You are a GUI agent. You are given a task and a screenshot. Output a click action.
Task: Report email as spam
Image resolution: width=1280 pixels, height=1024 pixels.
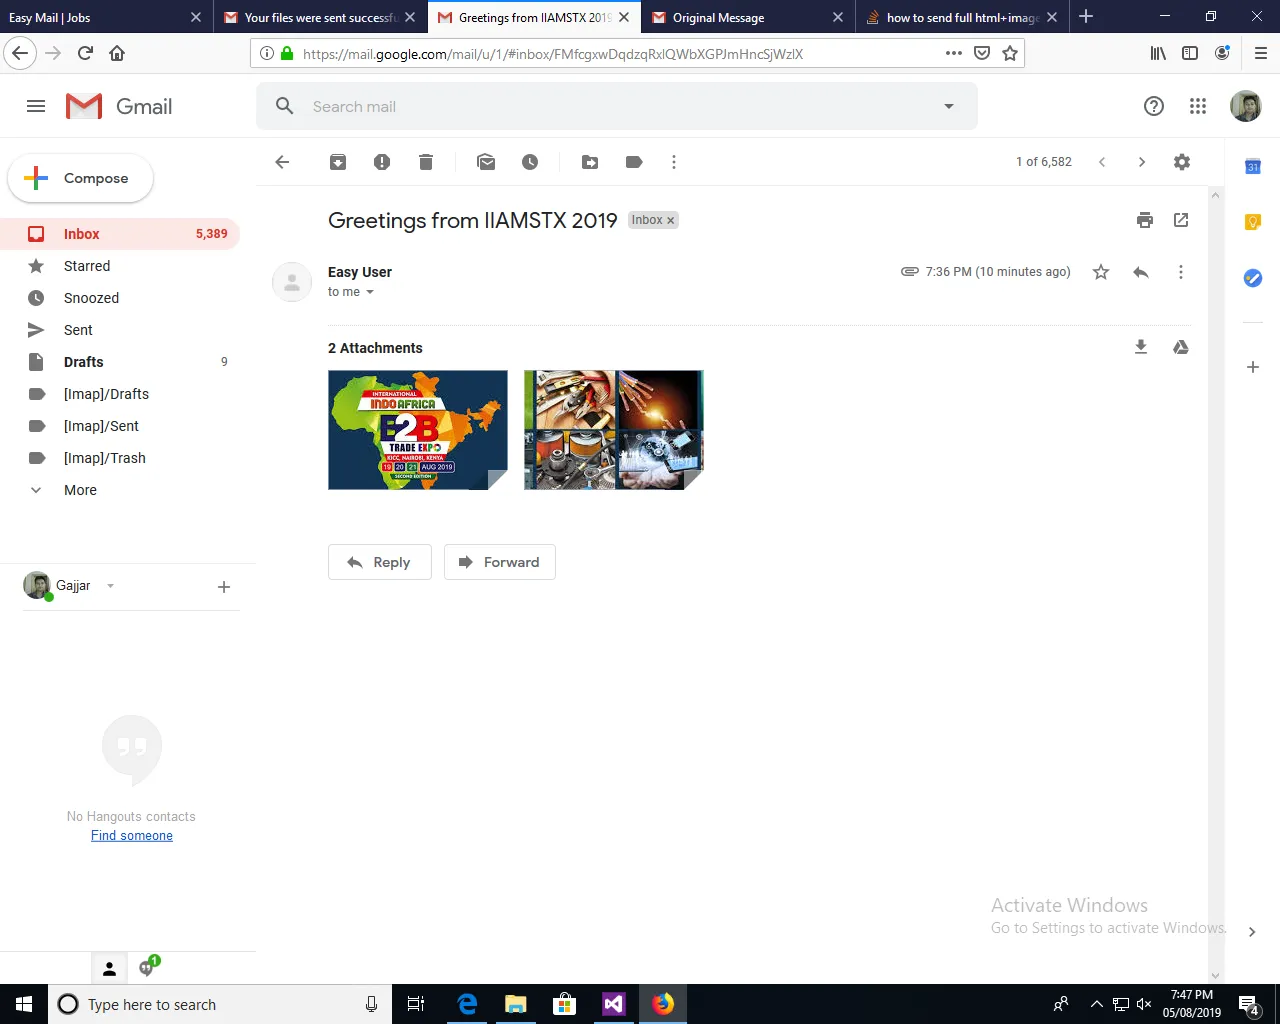point(382,162)
